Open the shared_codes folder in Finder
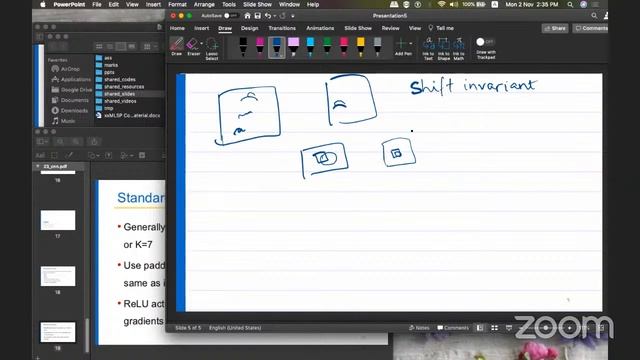Image resolution: width=640 pixels, height=360 pixels. pyautogui.click(x=120, y=80)
